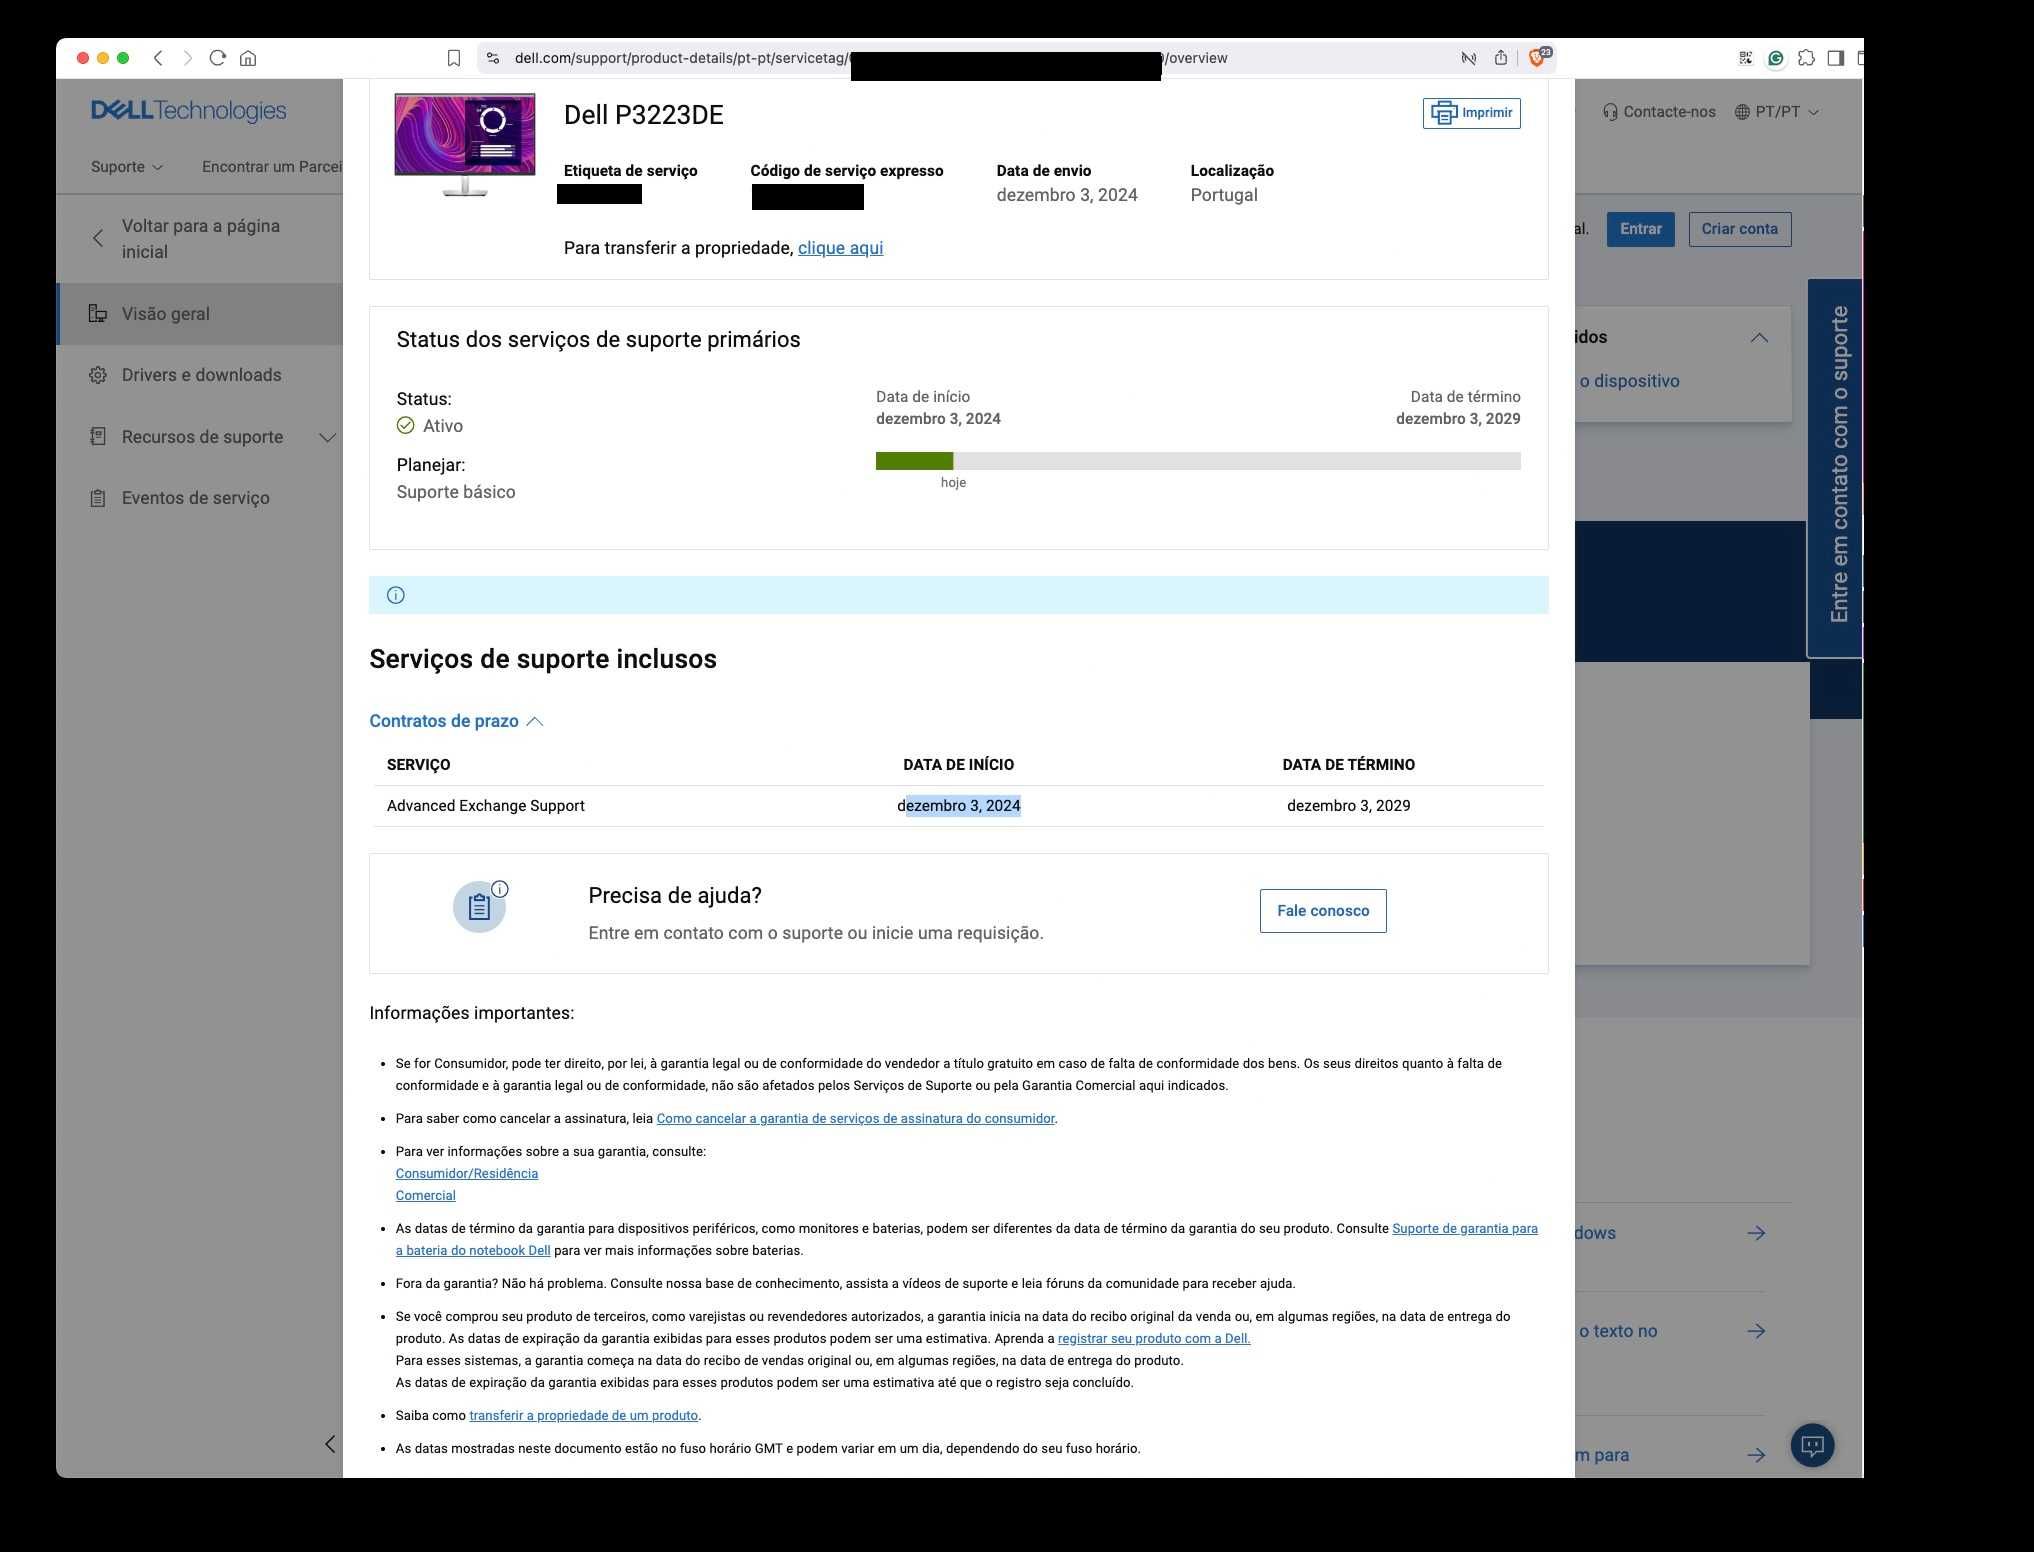The width and height of the screenshot is (2034, 1552).
Task: Go to browser home page icon
Action: [x=248, y=58]
